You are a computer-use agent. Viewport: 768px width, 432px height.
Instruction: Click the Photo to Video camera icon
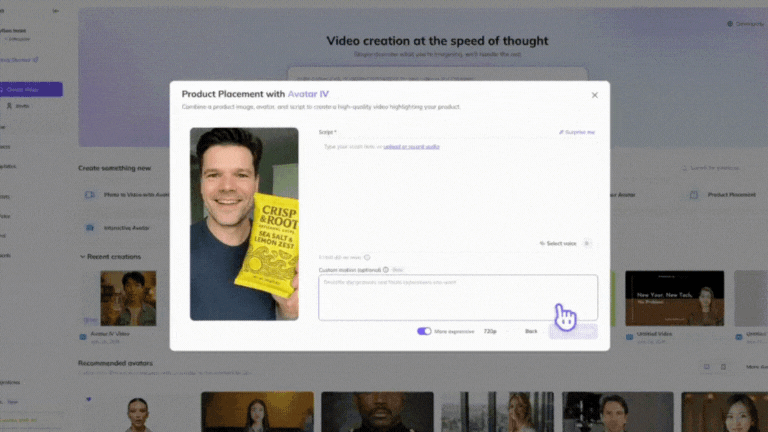tap(90, 194)
